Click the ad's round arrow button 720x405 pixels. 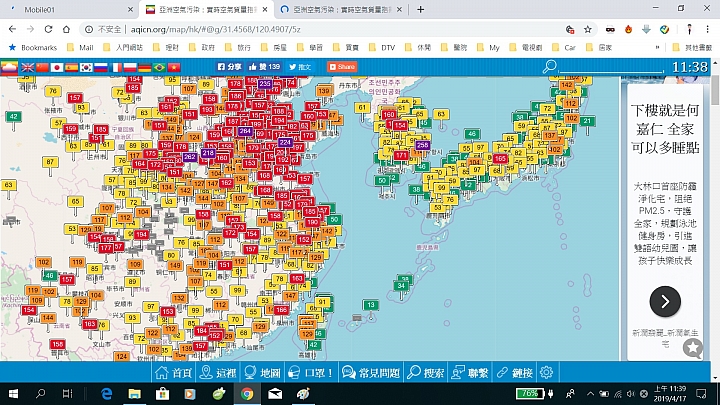(x=665, y=301)
